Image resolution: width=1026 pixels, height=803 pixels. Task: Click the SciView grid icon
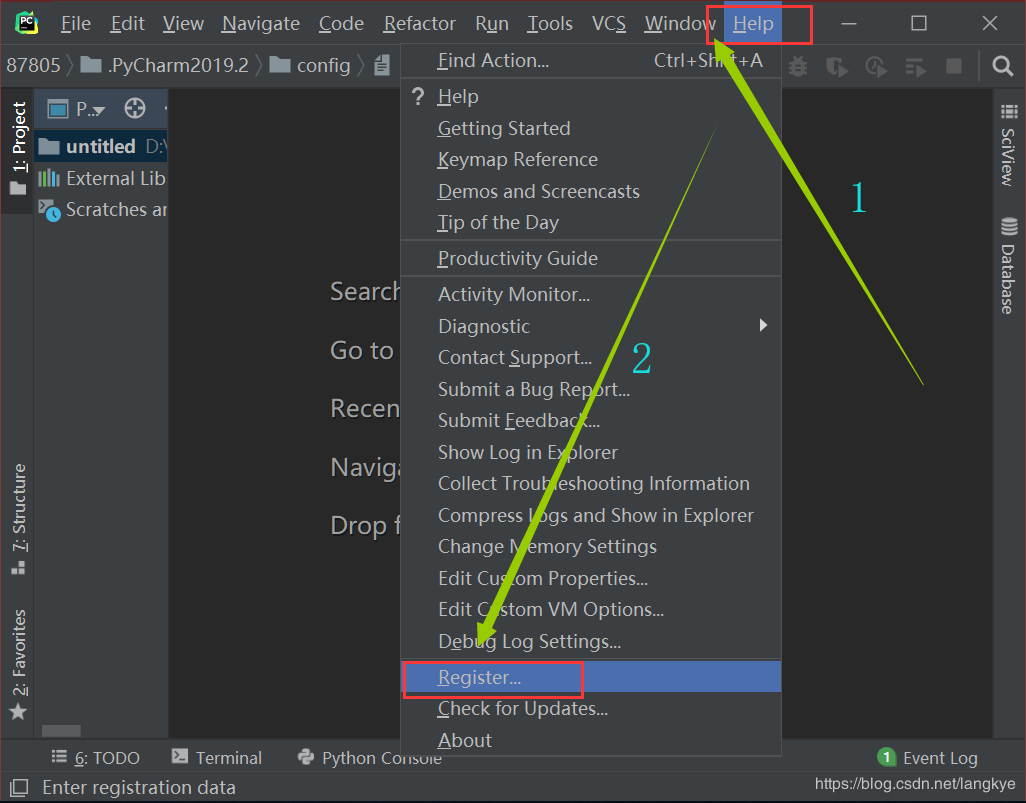pos(1009,112)
